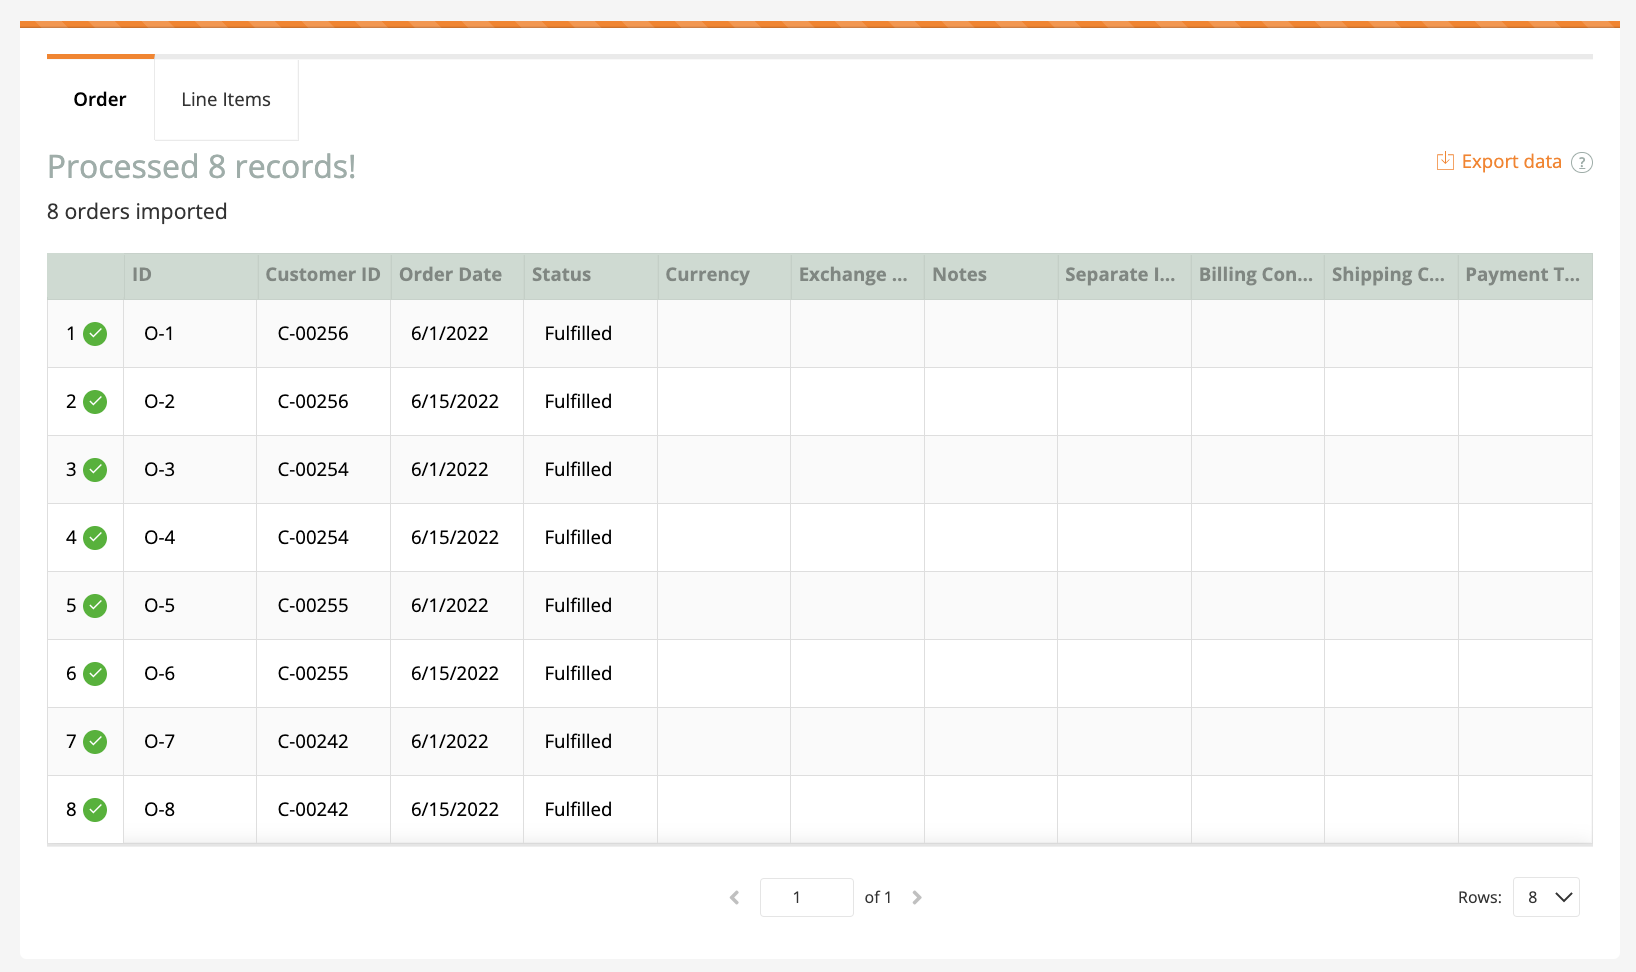This screenshot has width=1636, height=972.
Task: Click the Export data download icon
Action: click(x=1445, y=161)
